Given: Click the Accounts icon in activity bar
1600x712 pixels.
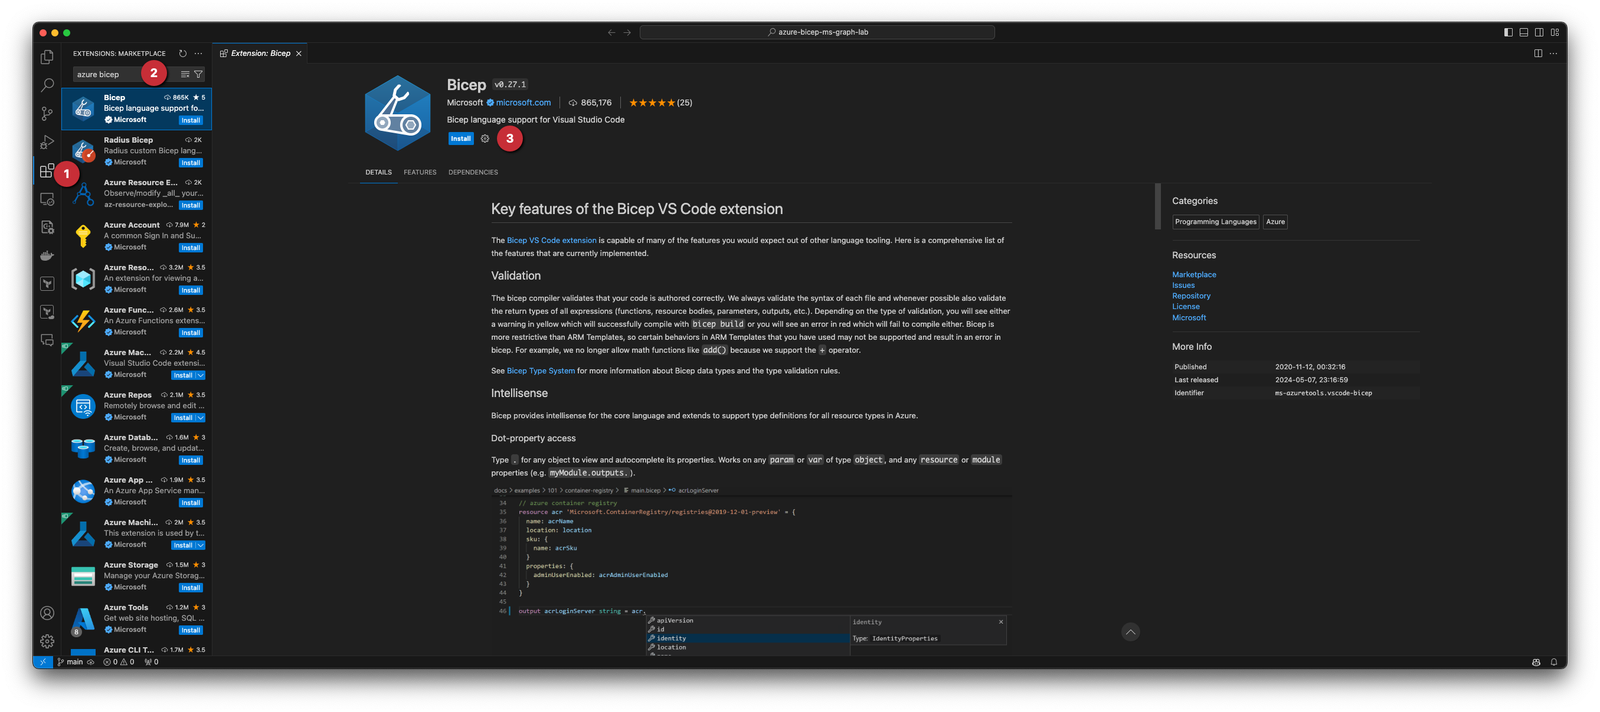Looking at the screenshot, I should [x=47, y=613].
